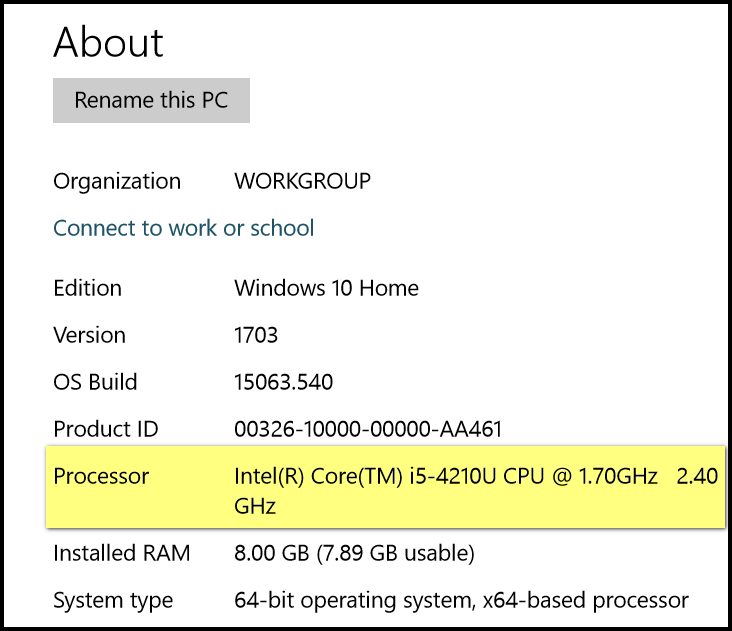Select version number 1703
Screen dimensions: 732x631
pyautogui.click(x=256, y=335)
